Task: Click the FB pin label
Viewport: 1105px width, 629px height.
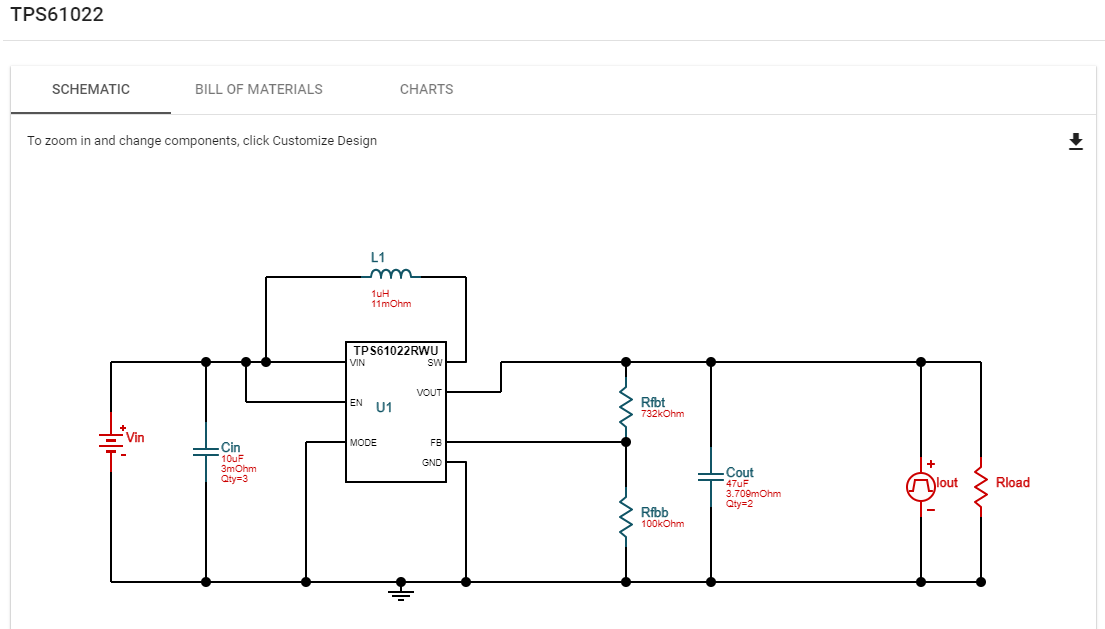Action: click(436, 442)
